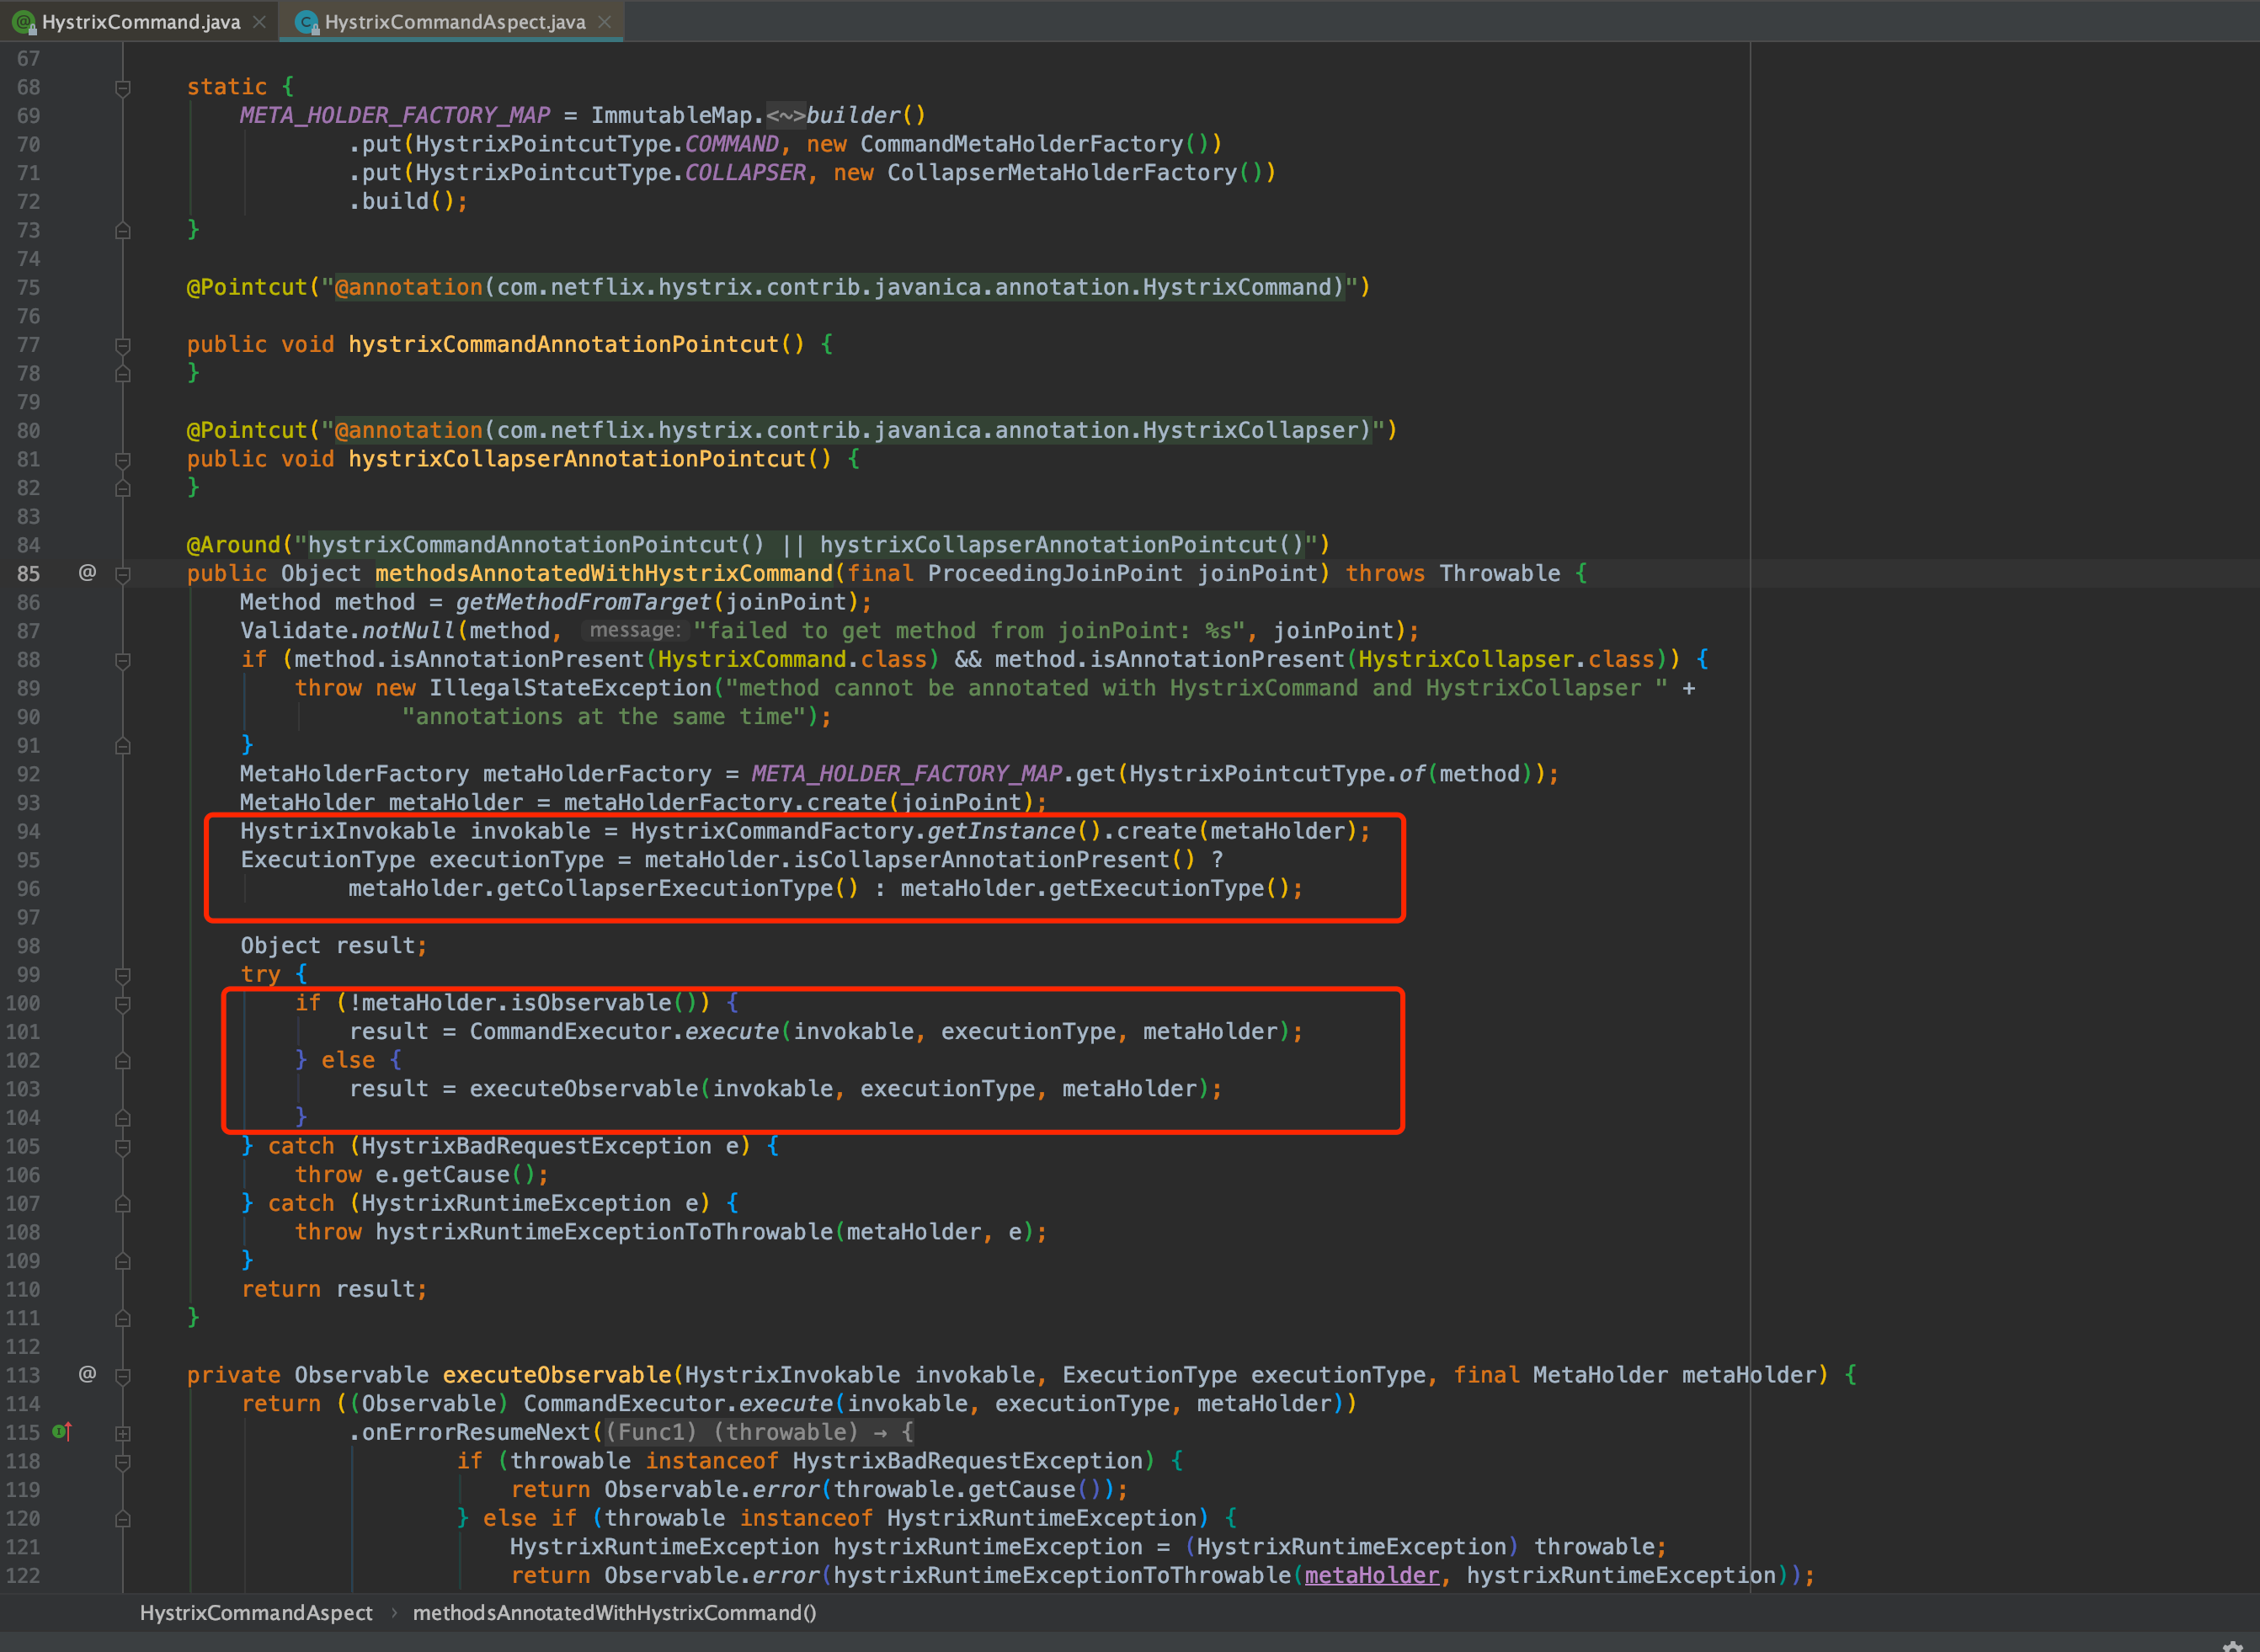2260x1652 pixels.
Task: Collapse the static block at line 68
Action: (x=123, y=88)
